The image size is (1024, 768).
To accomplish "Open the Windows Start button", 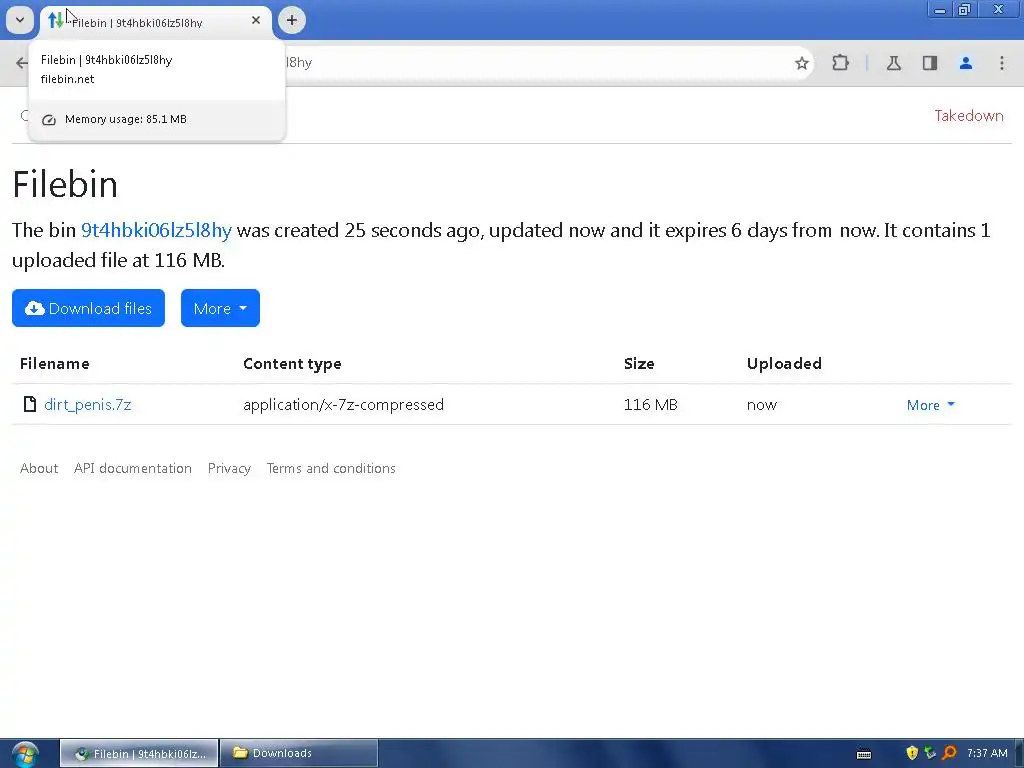I will pos(25,754).
